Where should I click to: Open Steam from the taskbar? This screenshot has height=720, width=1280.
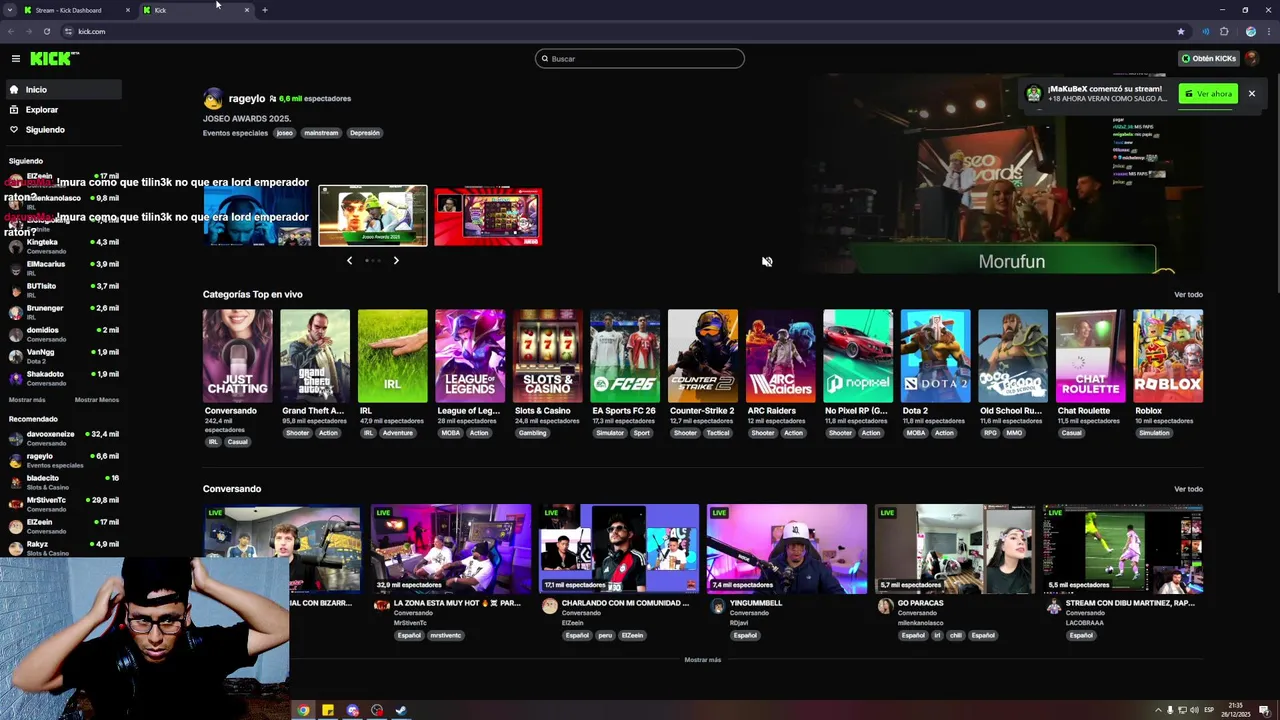pyautogui.click(x=401, y=711)
